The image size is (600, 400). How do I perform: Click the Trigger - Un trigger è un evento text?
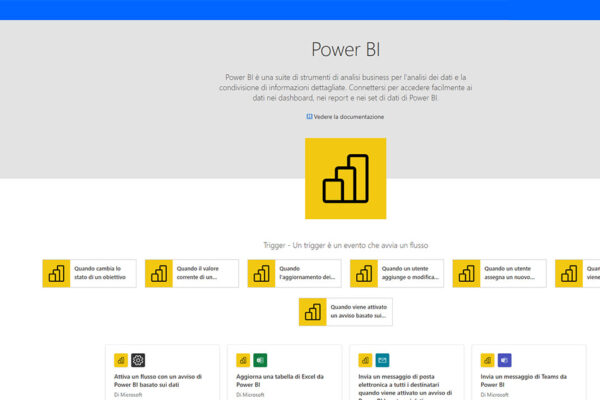pos(346,245)
